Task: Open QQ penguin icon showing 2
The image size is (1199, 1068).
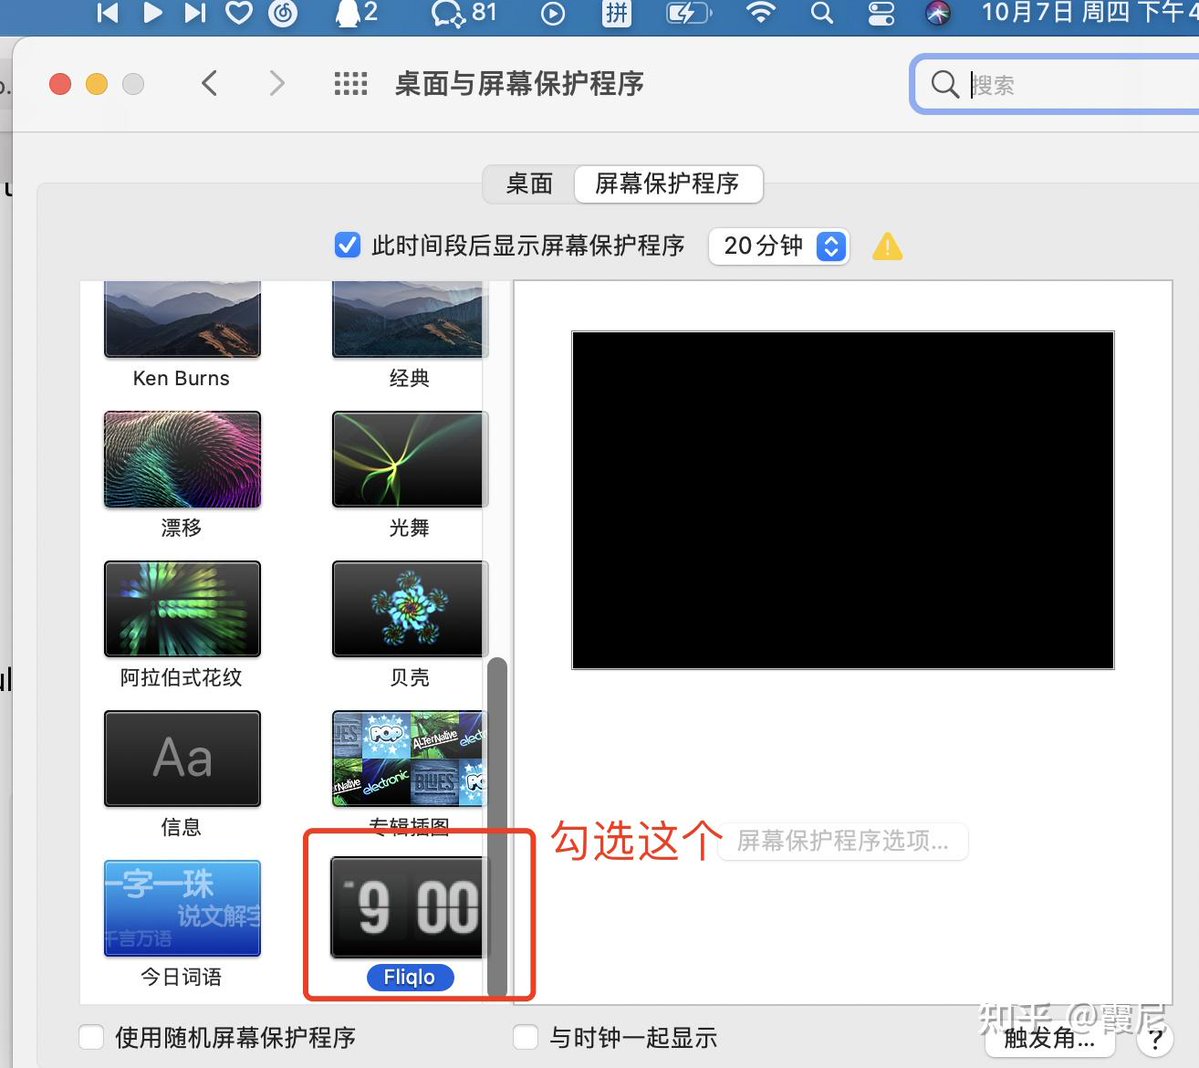Action: click(x=356, y=12)
